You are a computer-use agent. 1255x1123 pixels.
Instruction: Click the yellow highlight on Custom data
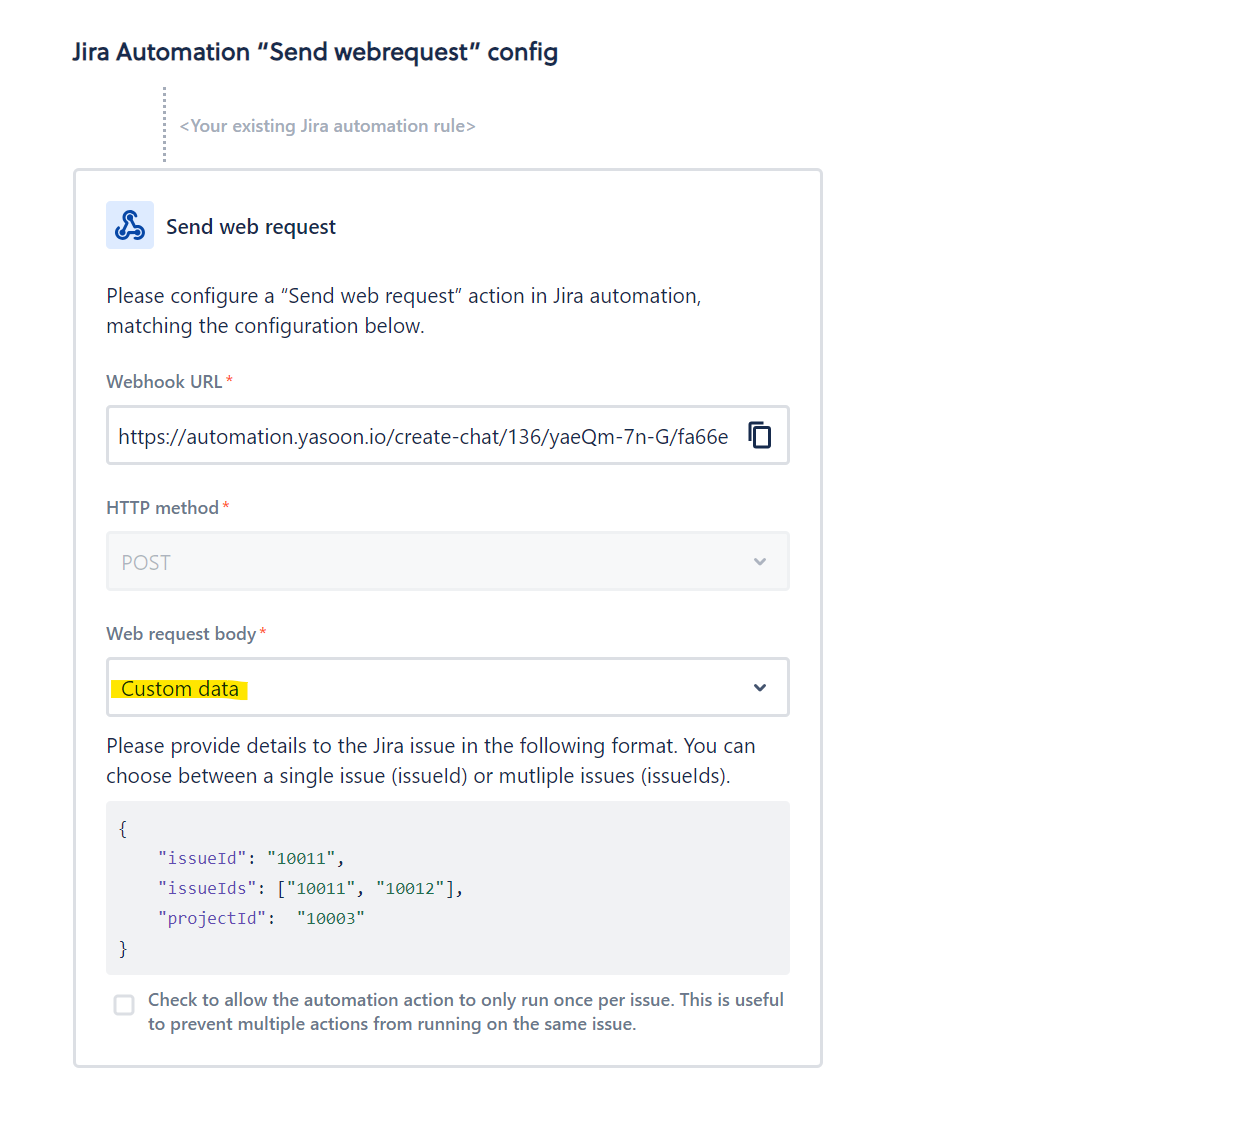180,688
